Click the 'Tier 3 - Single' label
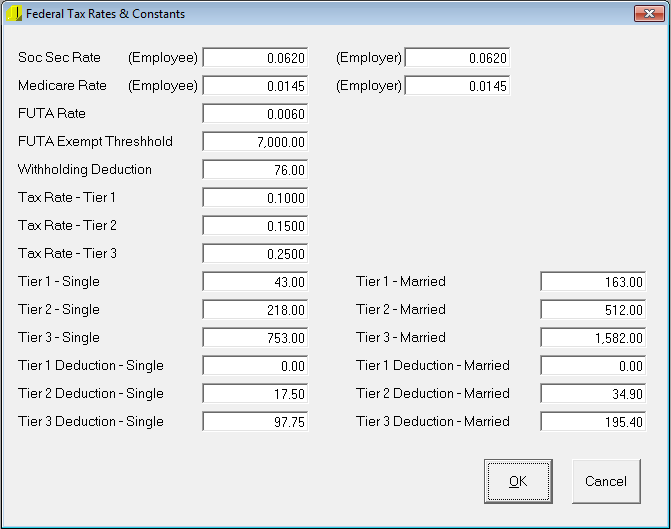The height and width of the screenshot is (529, 671). pos(59,338)
